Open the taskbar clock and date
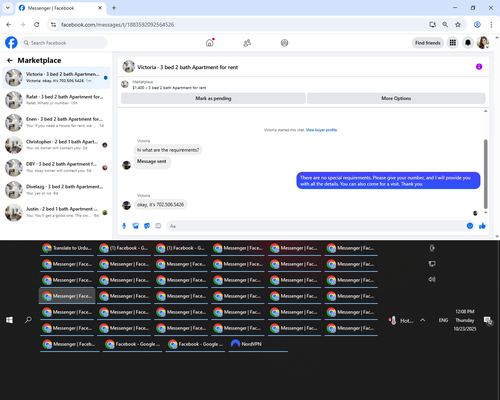Viewport: 500px width, 400px height. coord(465,320)
